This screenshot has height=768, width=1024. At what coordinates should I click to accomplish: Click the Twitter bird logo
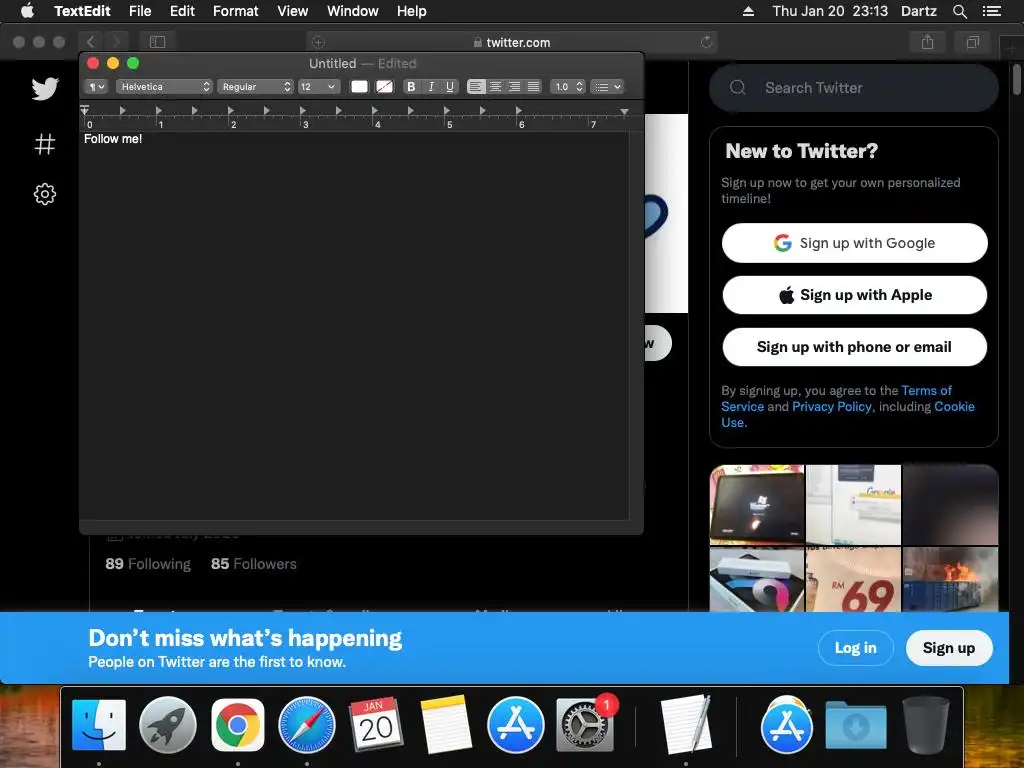click(x=45, y=89)
